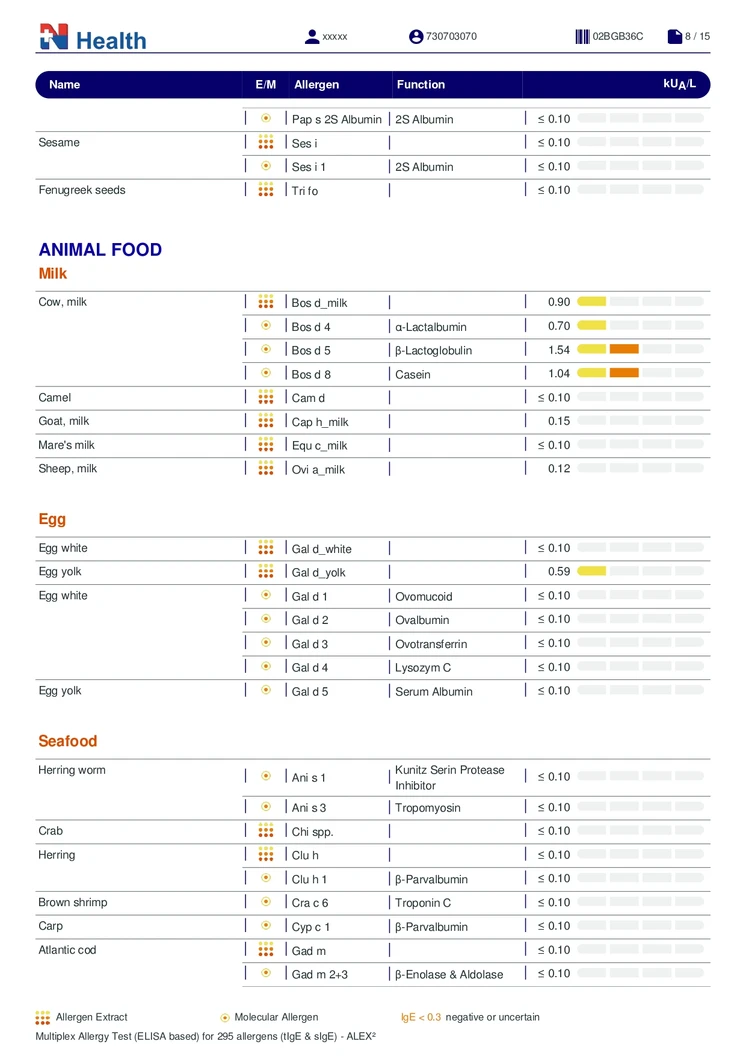Click the Molecular Allergen legend icon

[x=225, y=1017]
